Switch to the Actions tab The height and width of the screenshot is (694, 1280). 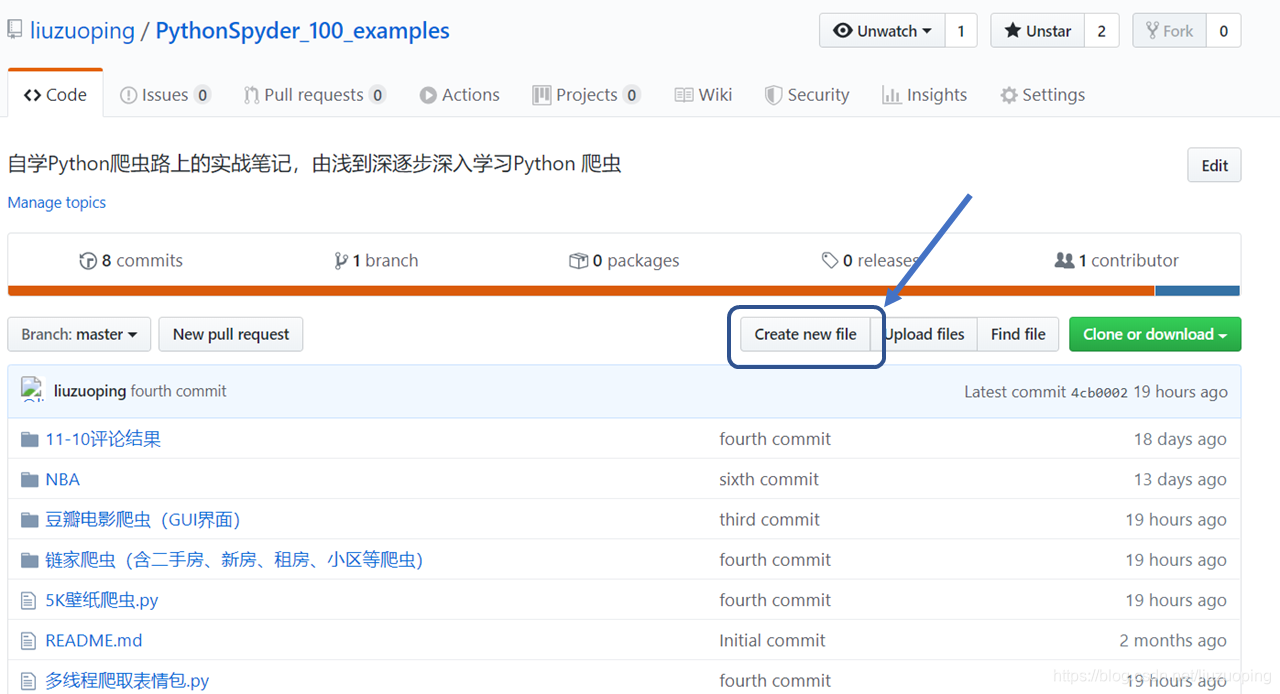click(460, 95)
